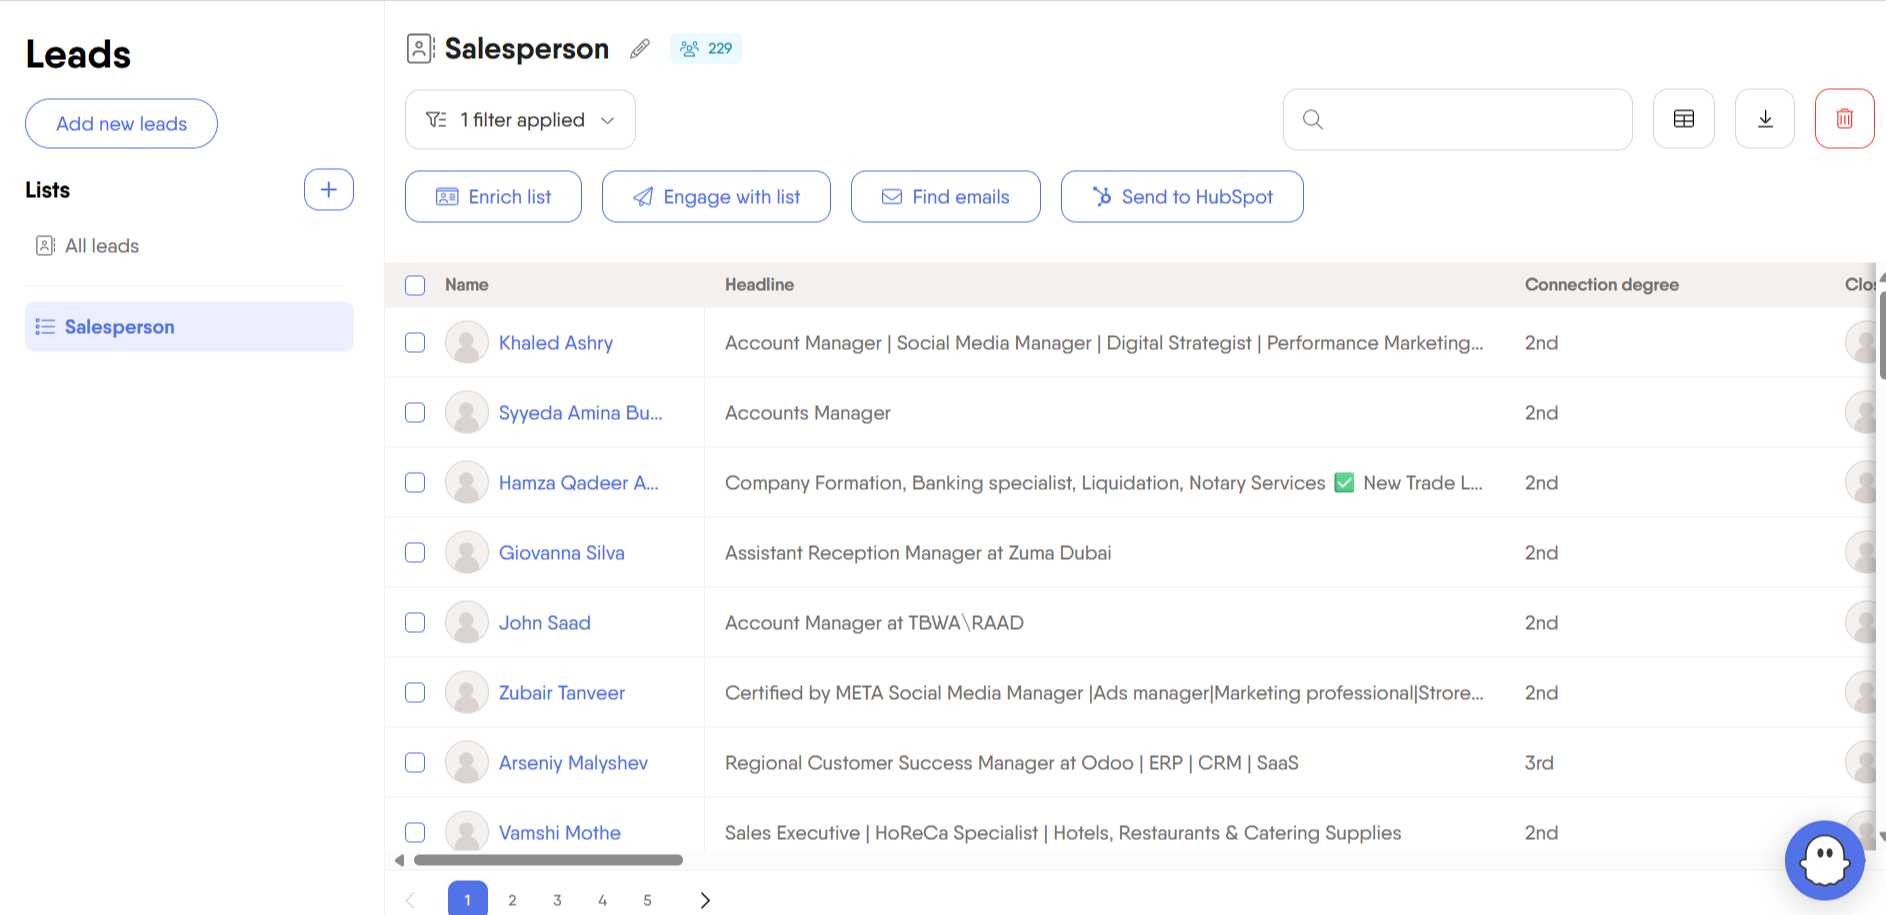Select the All leads list

[101, 245]
